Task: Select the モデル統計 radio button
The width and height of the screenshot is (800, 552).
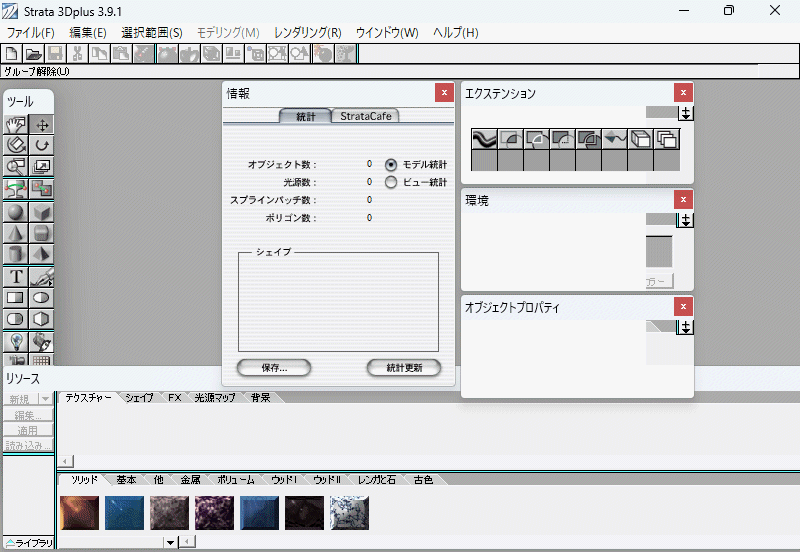Action: (391, 165)
